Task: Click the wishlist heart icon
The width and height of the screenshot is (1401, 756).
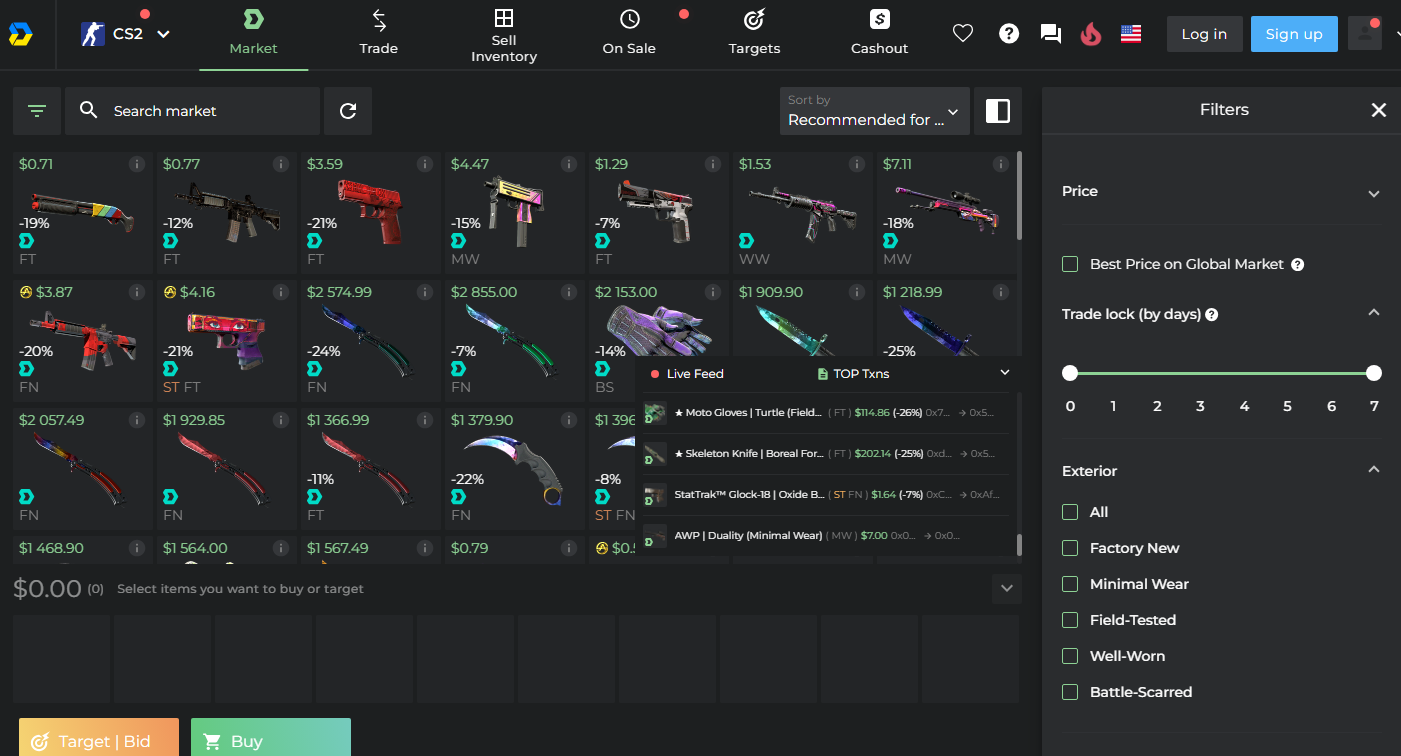Action: 962,34
